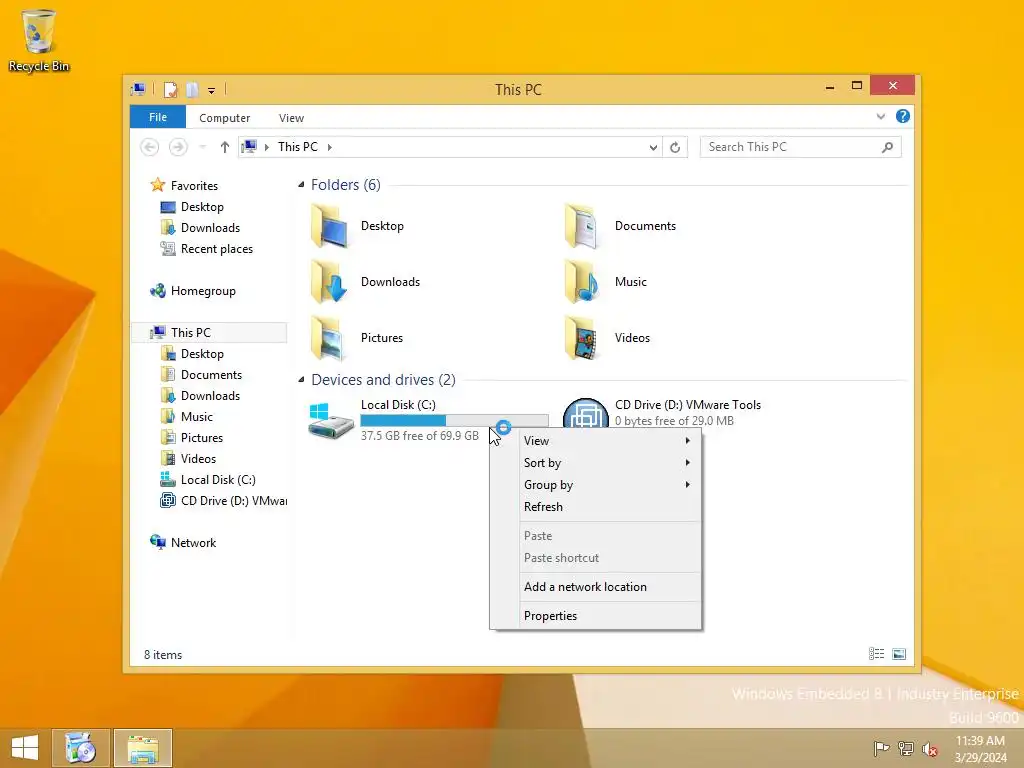The image size is (1024, 768).
Task: Open the Customize Quick Access Toolbar dropdown
Action: [x=212, y=91]
